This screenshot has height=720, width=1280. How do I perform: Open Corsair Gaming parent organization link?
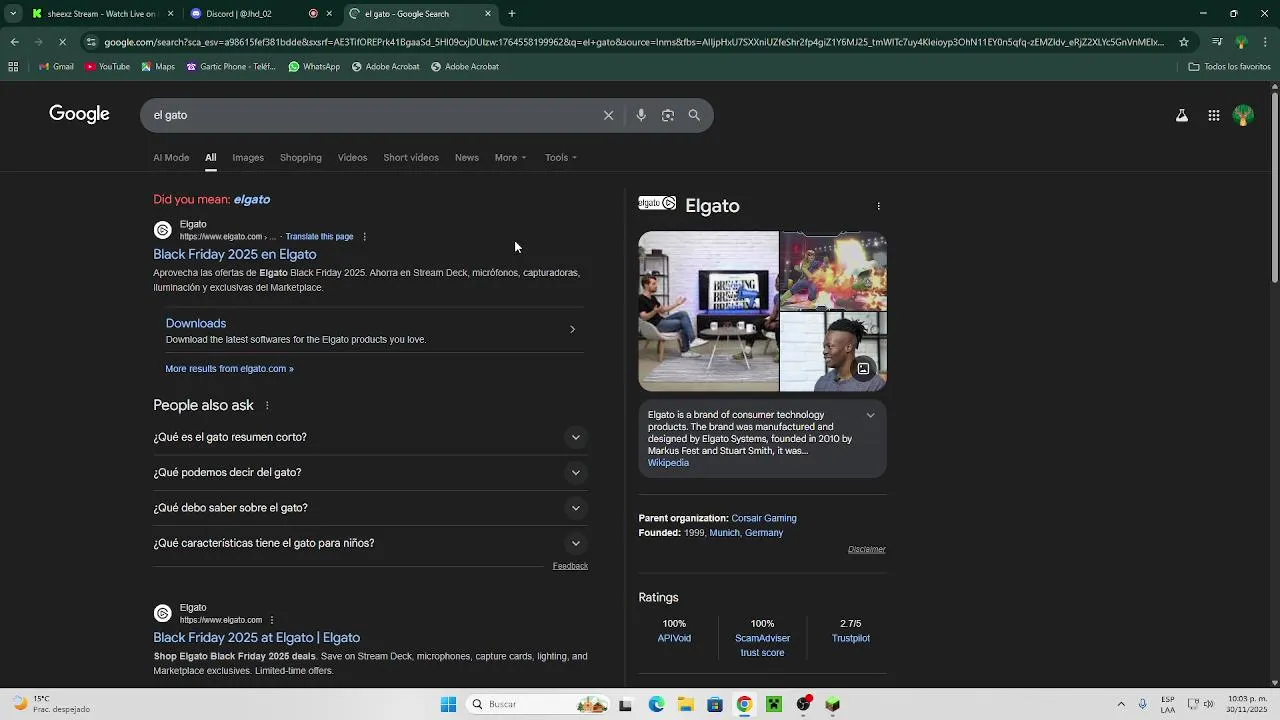coord(764,519)
